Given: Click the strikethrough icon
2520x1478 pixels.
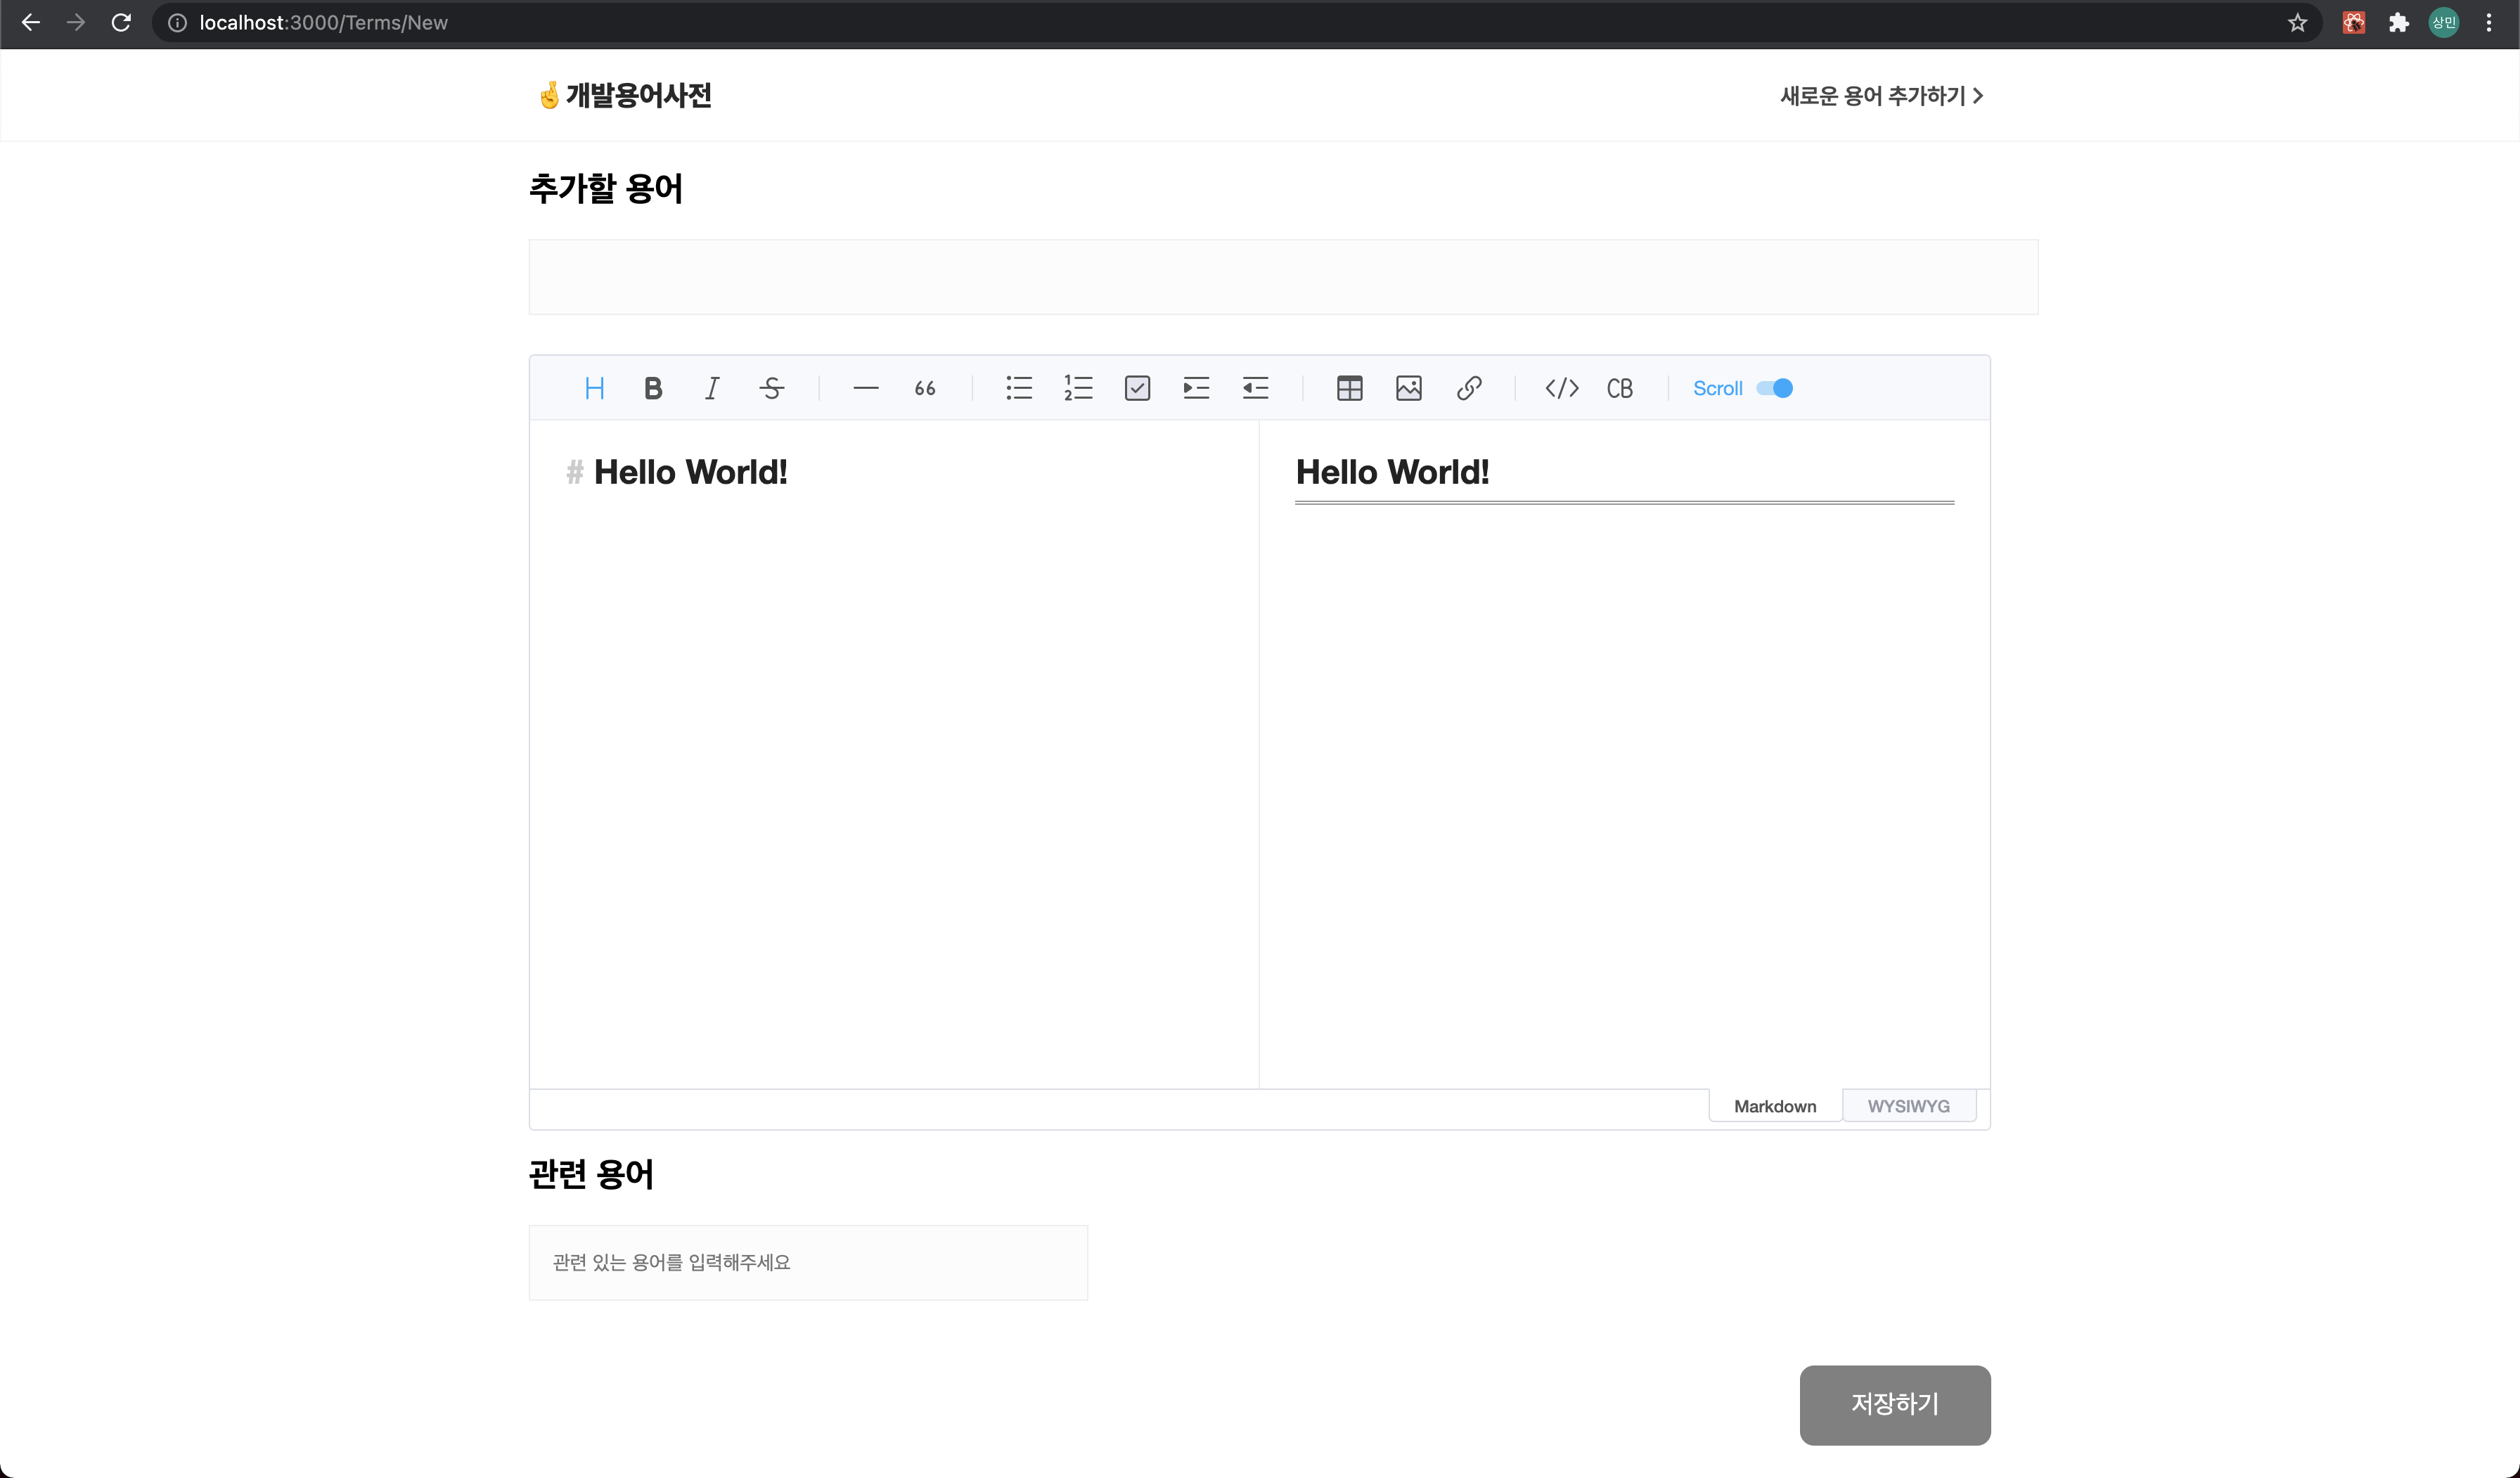Looking at the screenshot, I should [x=771, y=388].
